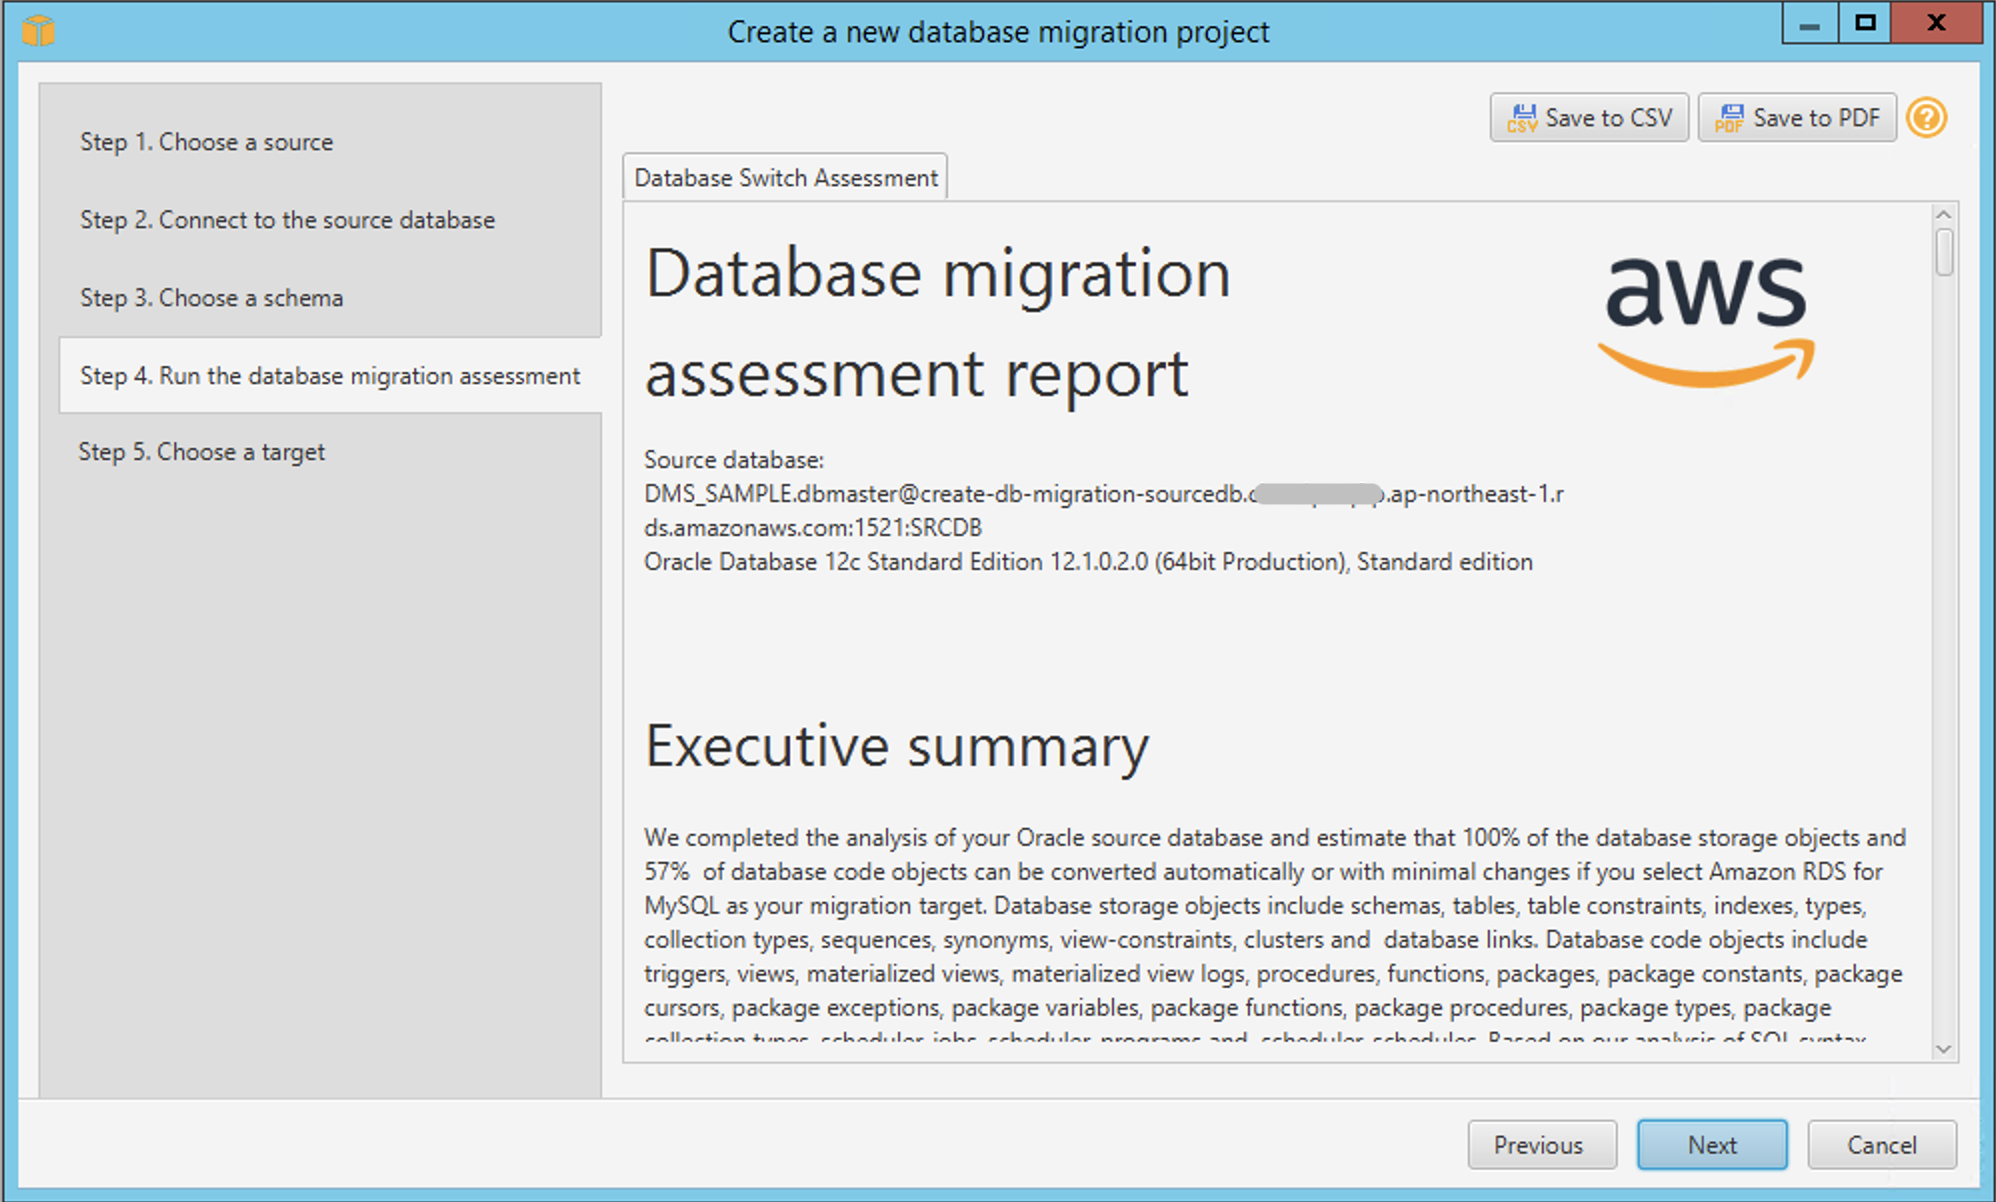
Task: Click the Executive summary heading text
Action: click(x=897, y=744)
